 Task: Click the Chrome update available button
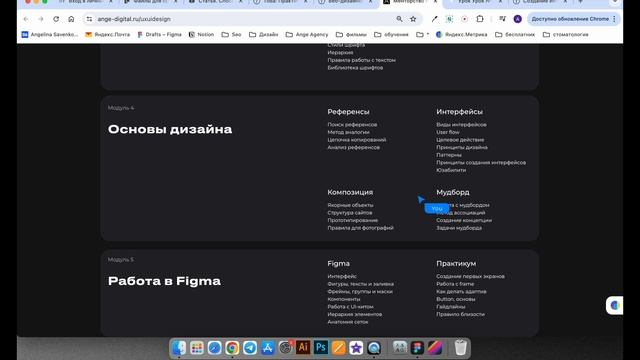pyautogui.click(x=573, y=19)
